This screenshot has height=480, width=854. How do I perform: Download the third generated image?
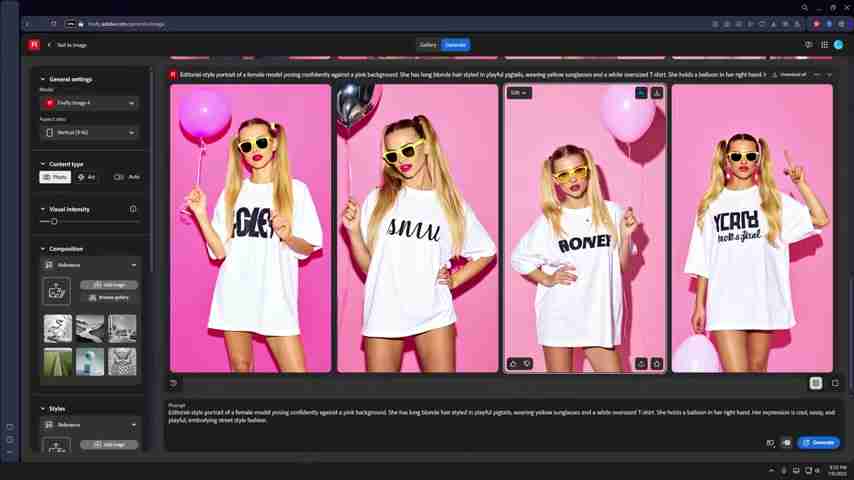(657, 93)
